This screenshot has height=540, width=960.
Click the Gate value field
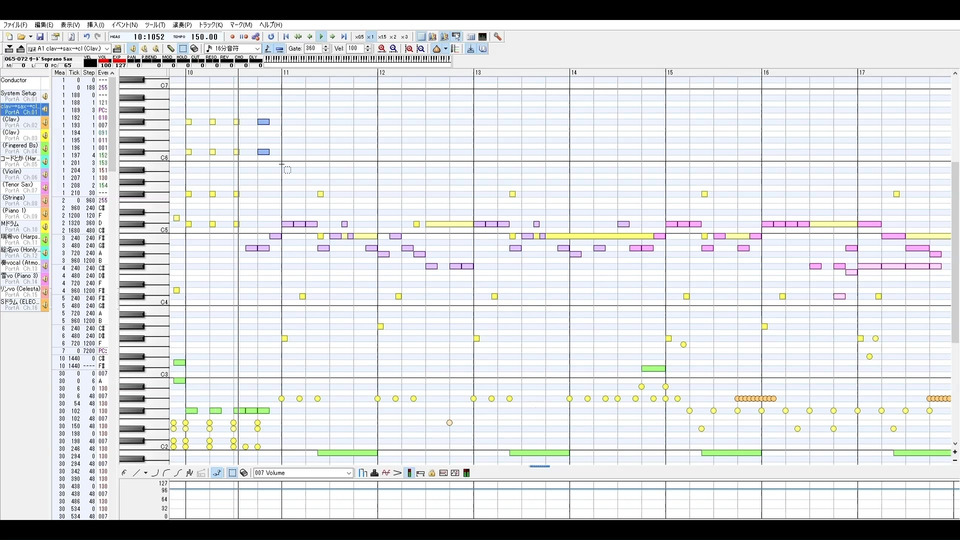[x=313, y=48]
